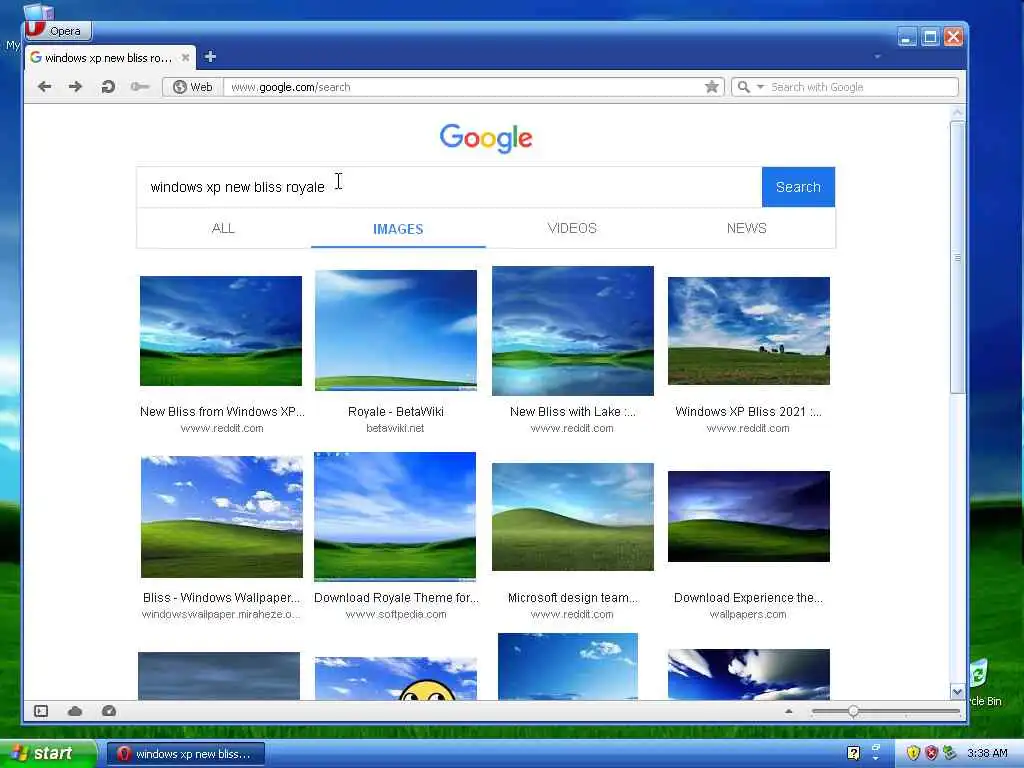Go forward with the browser Forward arrow
The width and height of the screenshot is (1024, 768).
(x=76, y=87)
